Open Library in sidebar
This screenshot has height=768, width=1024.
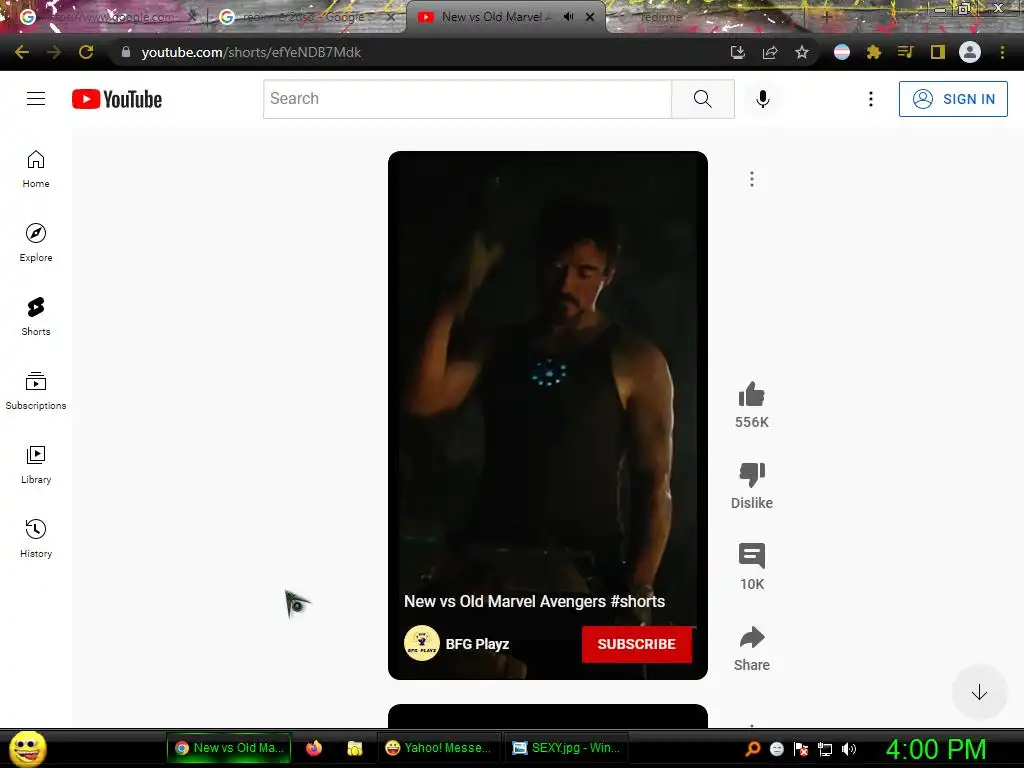[36, 464]
